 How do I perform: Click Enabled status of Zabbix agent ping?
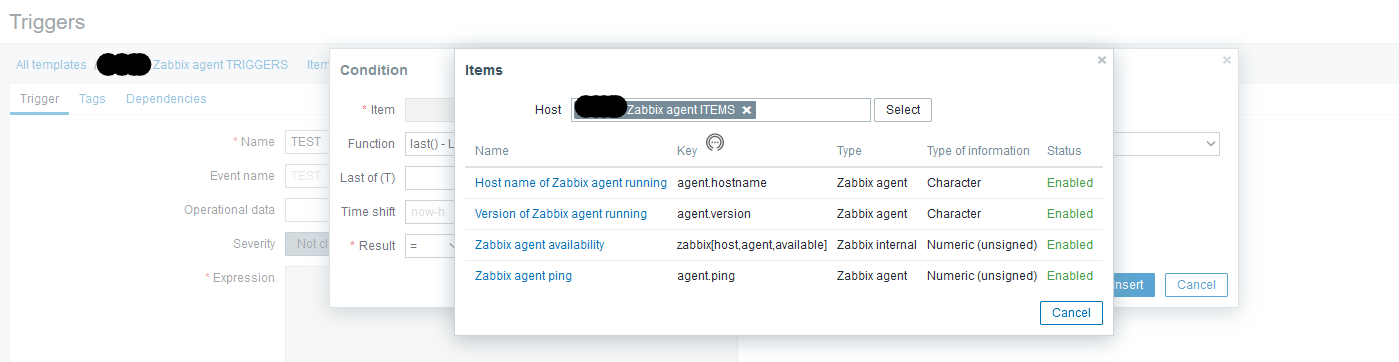tap(1070, 276)
